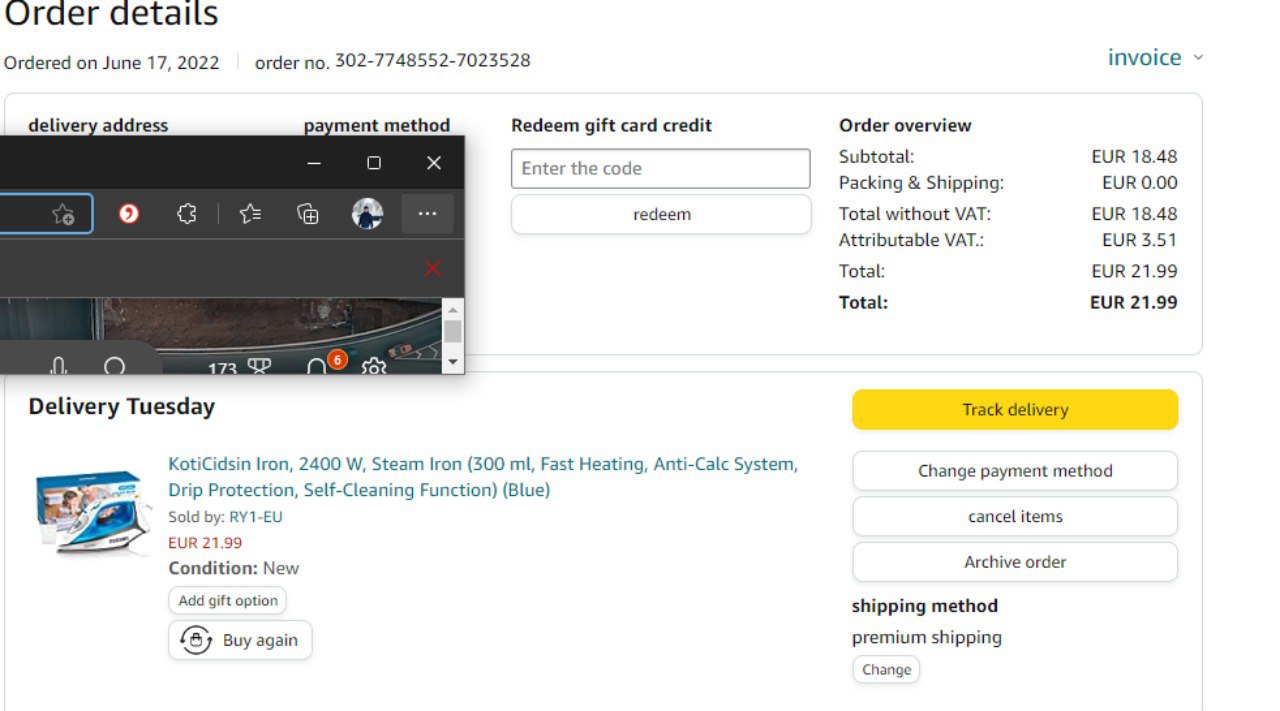Open the Collections icon in toolbar
Screen dimensions: 1280x711
pos(308,214)
